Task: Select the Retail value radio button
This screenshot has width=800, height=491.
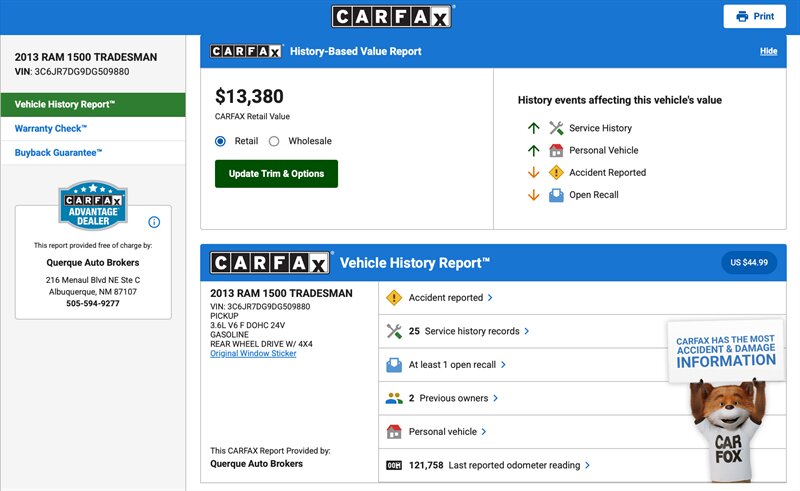Action: coord(221,141)
